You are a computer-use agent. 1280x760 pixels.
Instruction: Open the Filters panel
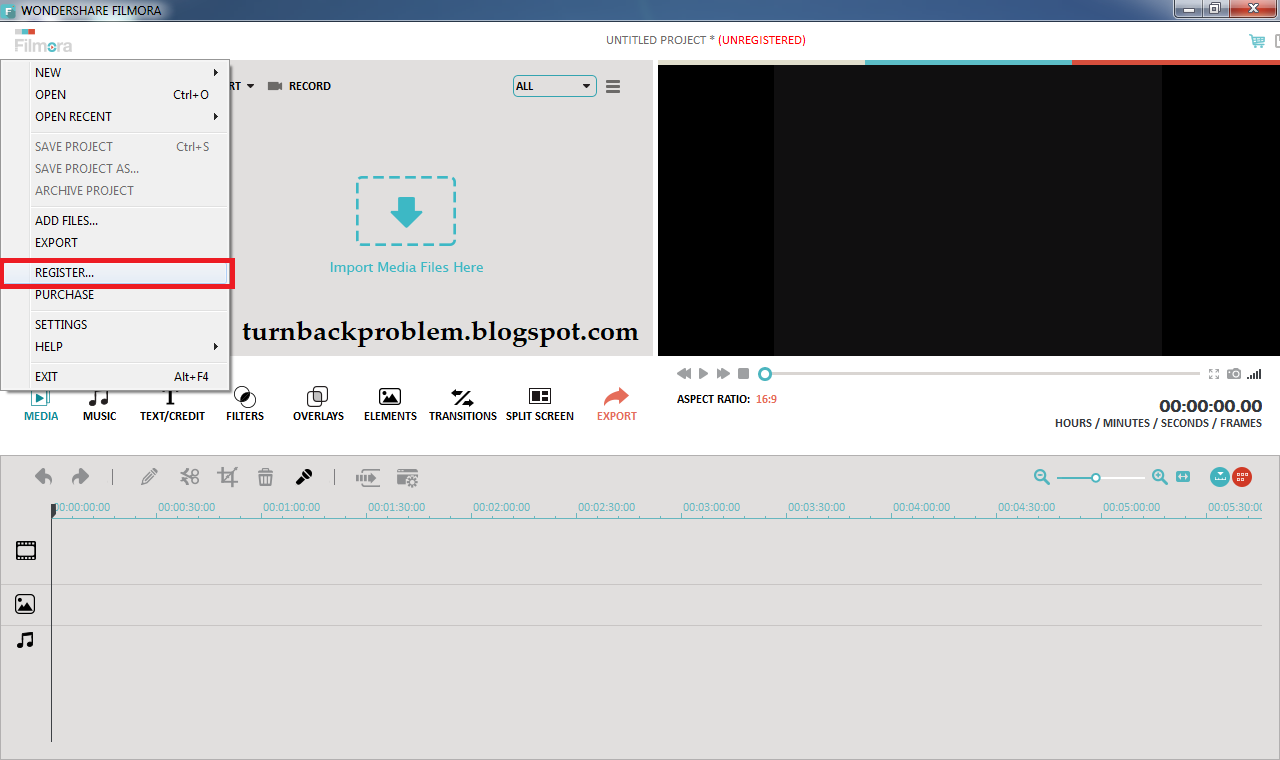(244, 404)
